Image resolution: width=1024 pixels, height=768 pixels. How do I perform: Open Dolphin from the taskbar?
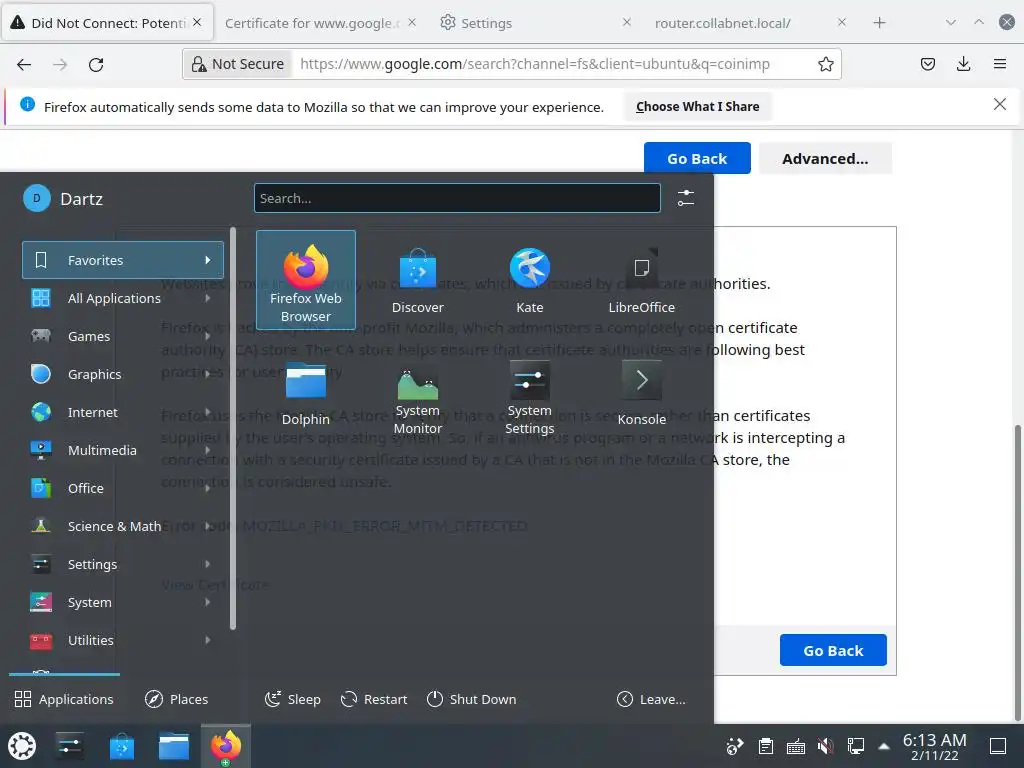pyautogui.click(x=174, y=746)
